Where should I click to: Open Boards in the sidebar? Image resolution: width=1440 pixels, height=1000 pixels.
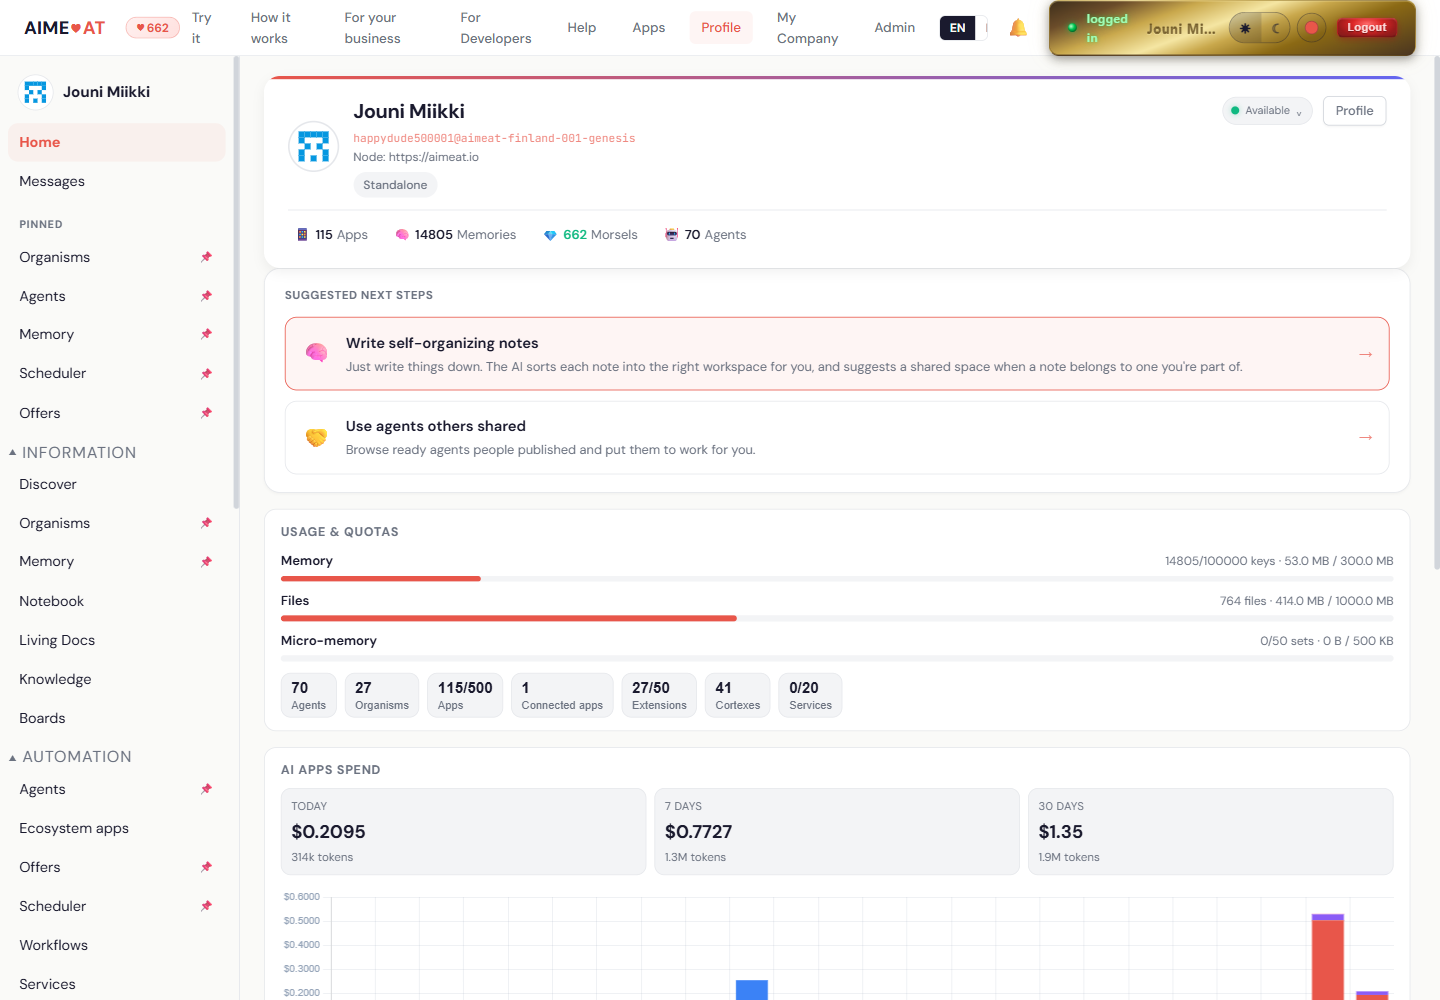click(x=116, y=718)
